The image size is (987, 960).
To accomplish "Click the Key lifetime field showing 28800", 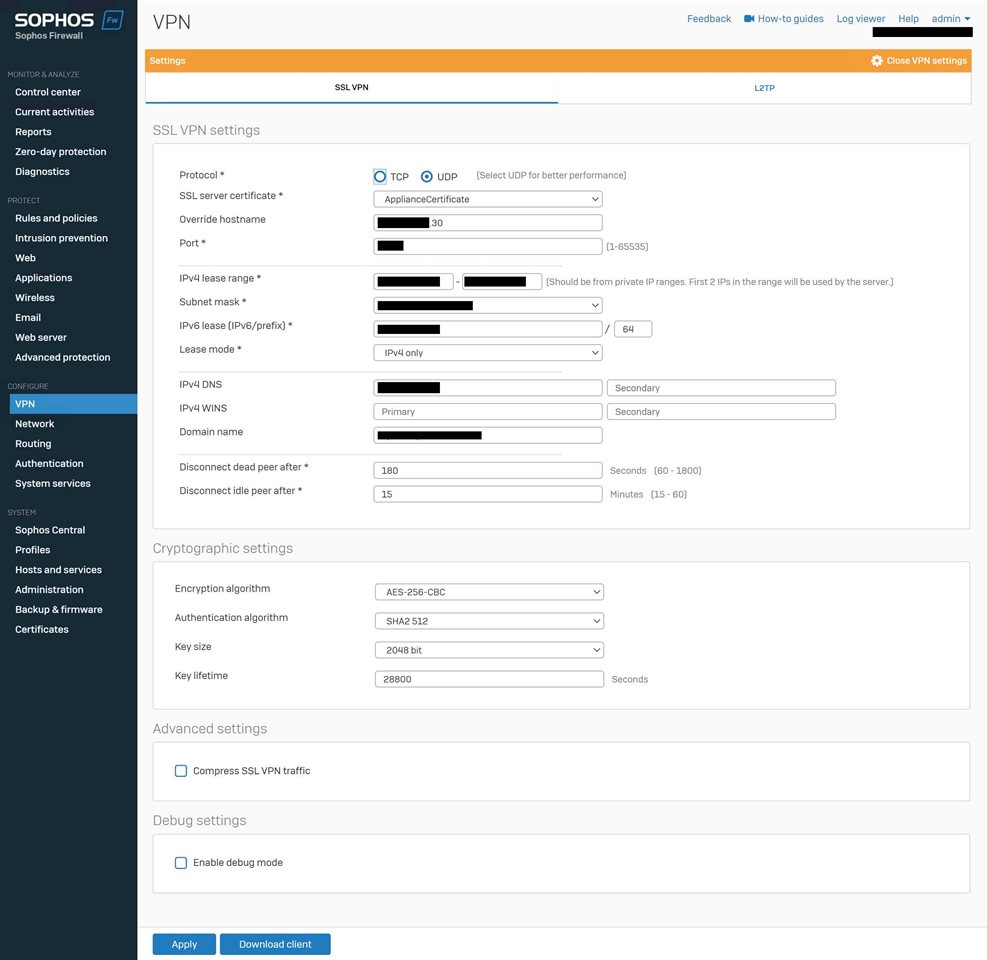I will click(x=489, y=679).
